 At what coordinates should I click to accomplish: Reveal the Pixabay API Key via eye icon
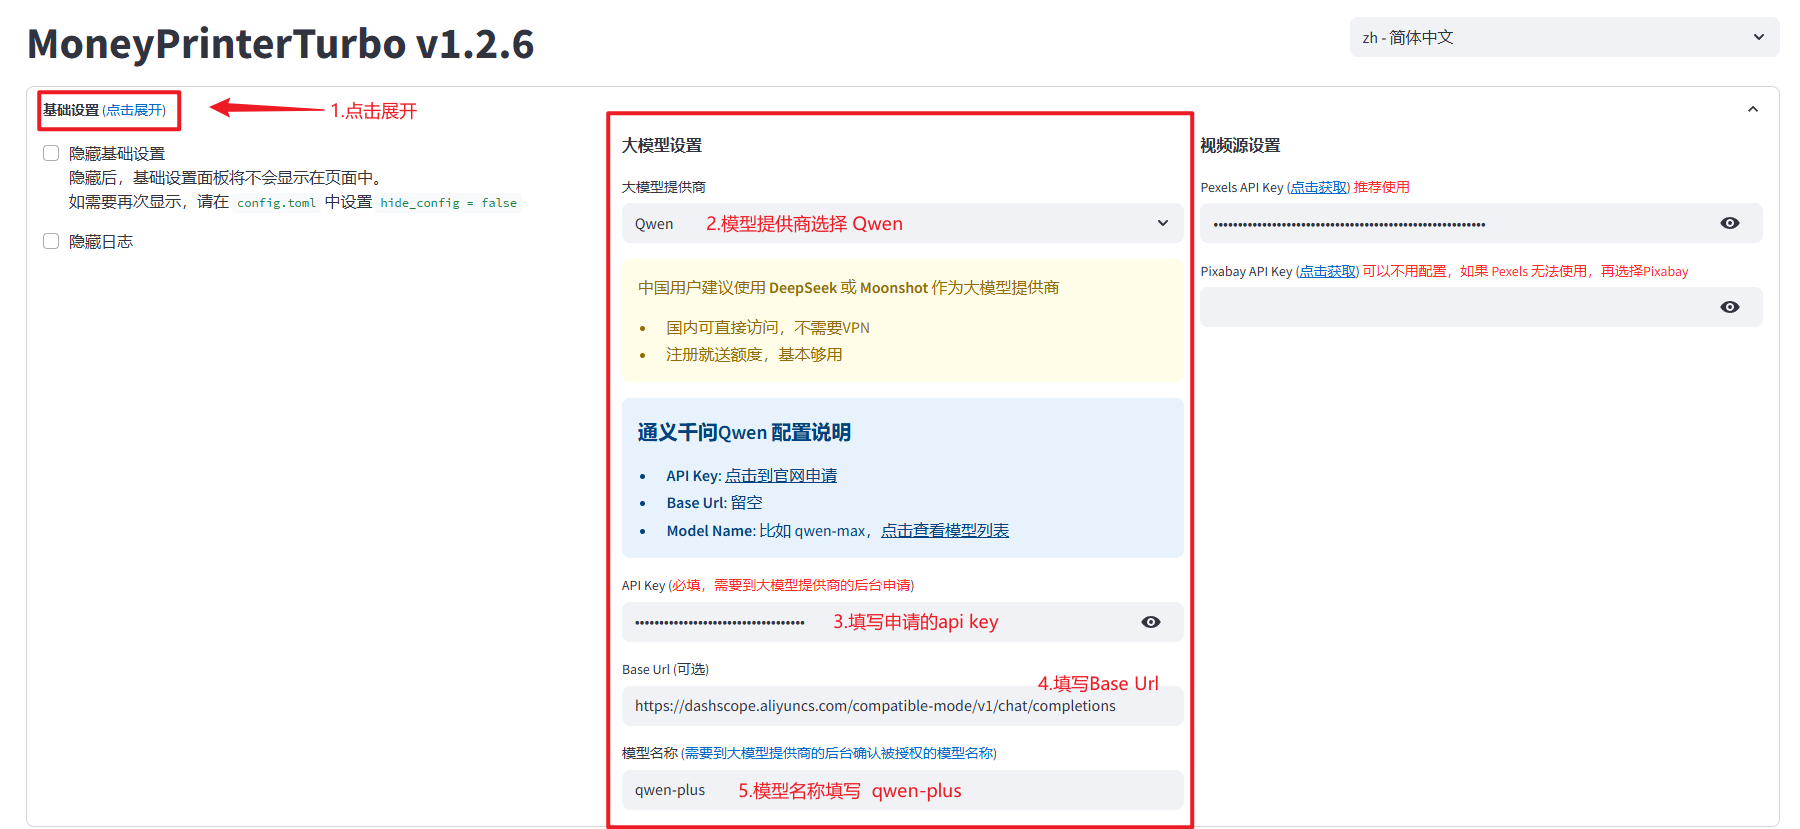1730,307
